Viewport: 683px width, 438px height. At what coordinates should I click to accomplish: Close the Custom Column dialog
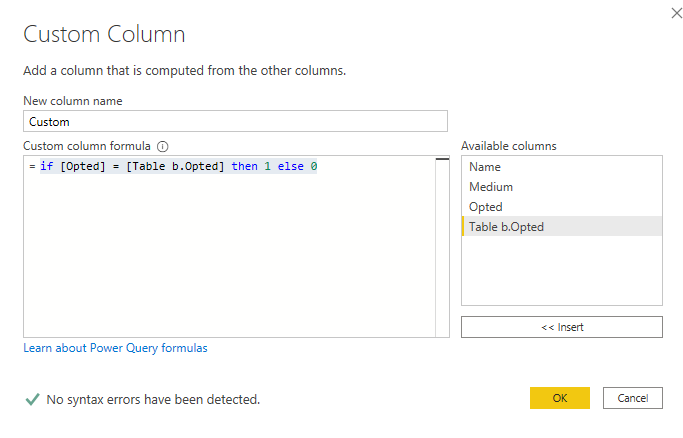[676, 13]
